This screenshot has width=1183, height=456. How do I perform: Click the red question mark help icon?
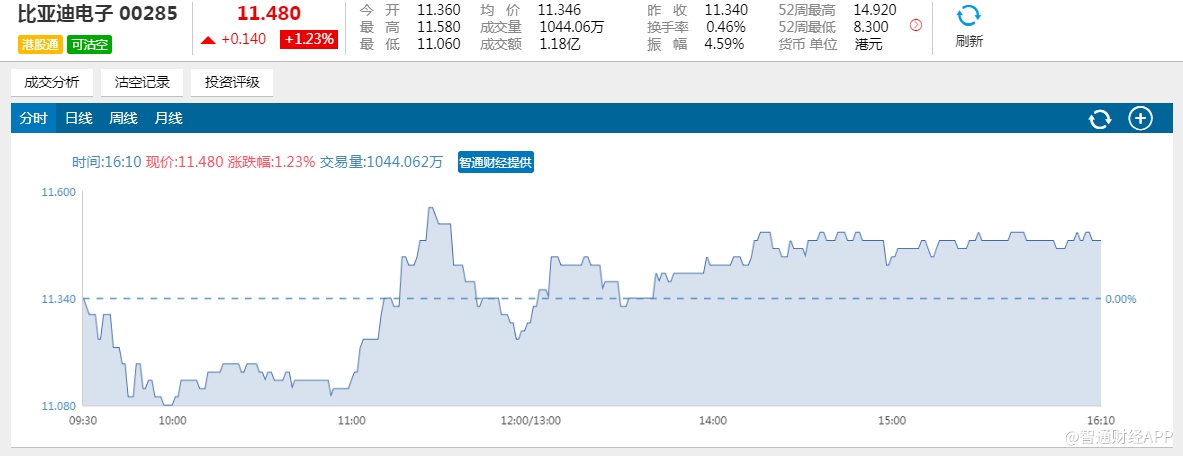tap(916, 26)
